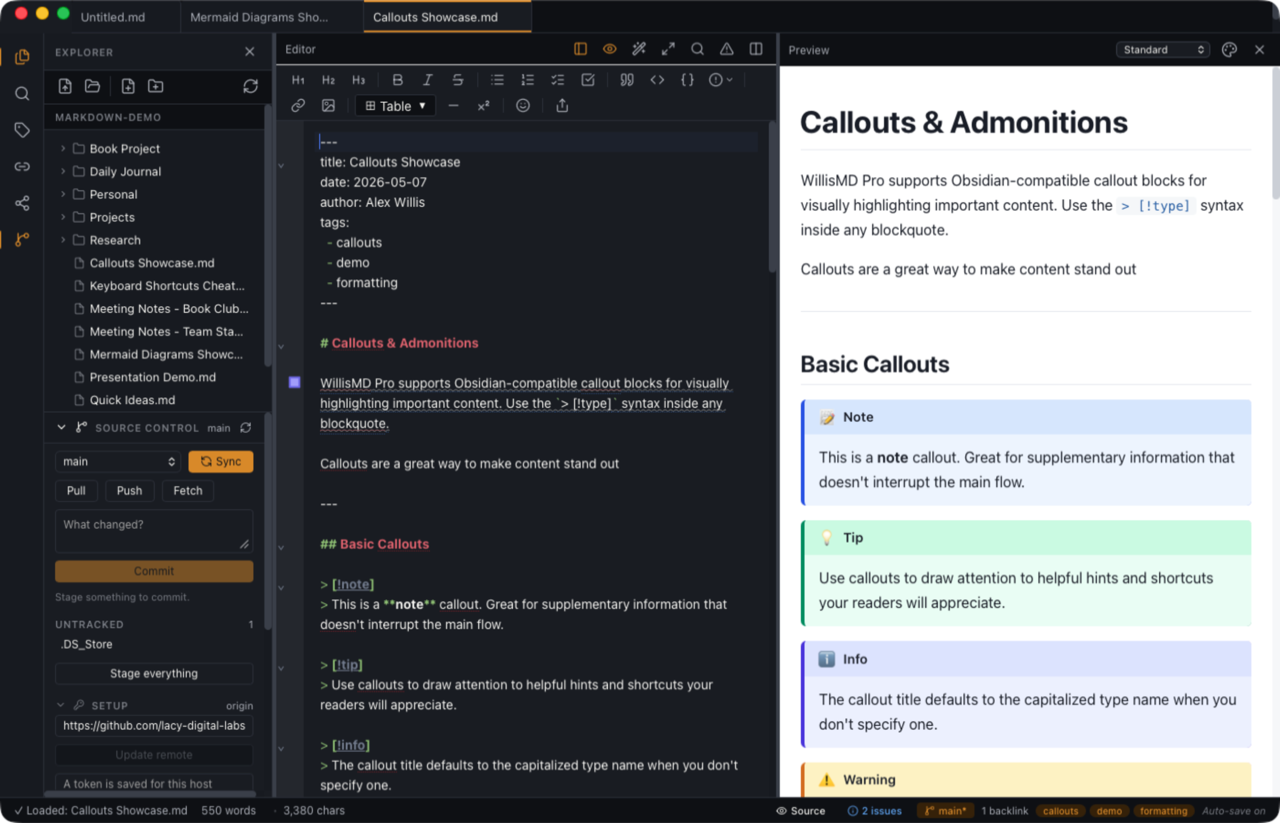The width and height of the screenshot is (1280, 823).
Task: Open the Graph share view in the activity bar
Action: tap(22, 203)
